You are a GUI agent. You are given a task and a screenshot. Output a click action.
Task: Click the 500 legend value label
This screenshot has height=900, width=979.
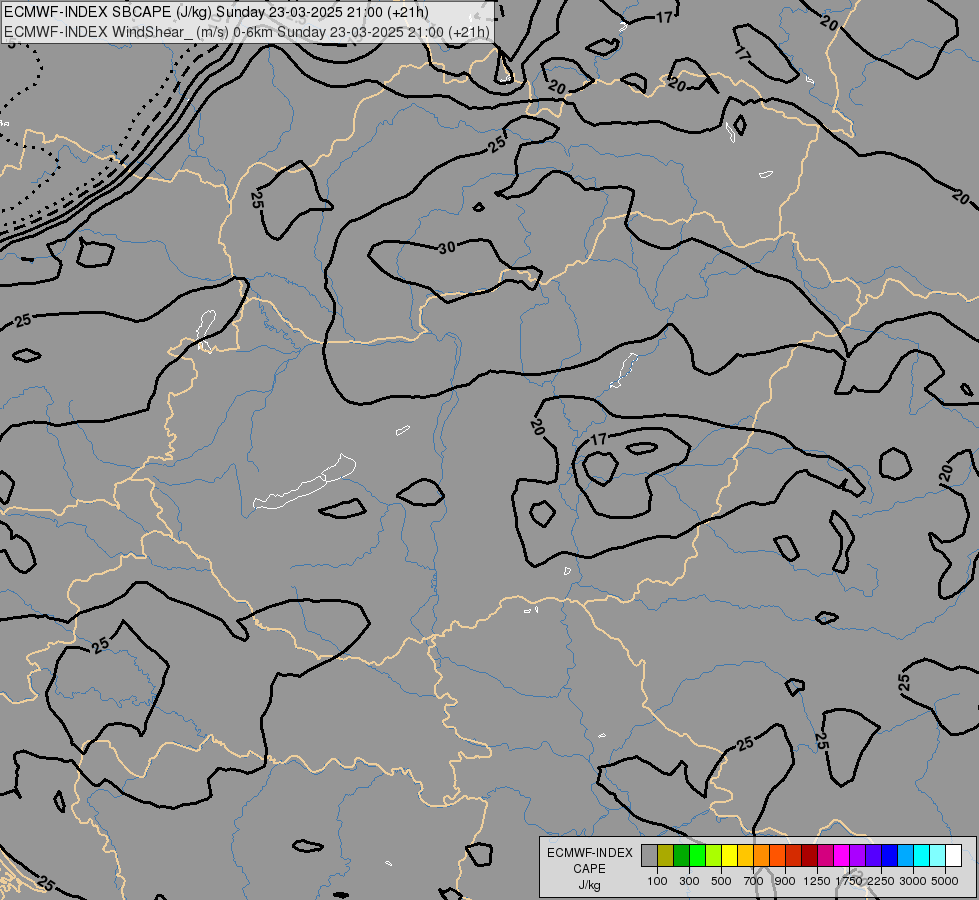(x=721, y=881)
